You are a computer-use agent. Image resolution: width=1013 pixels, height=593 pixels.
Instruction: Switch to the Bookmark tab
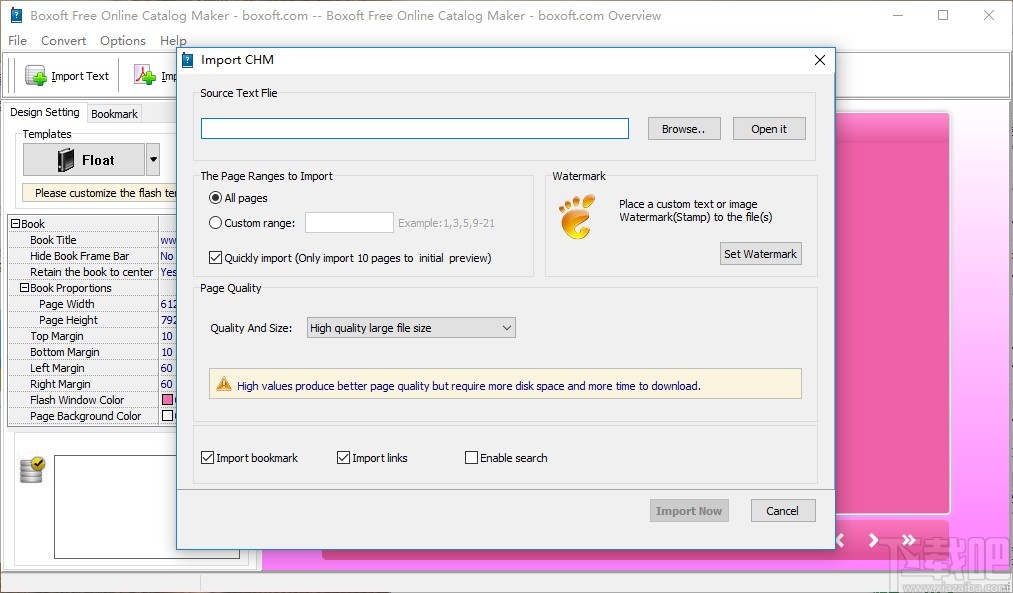coord(113,113)
